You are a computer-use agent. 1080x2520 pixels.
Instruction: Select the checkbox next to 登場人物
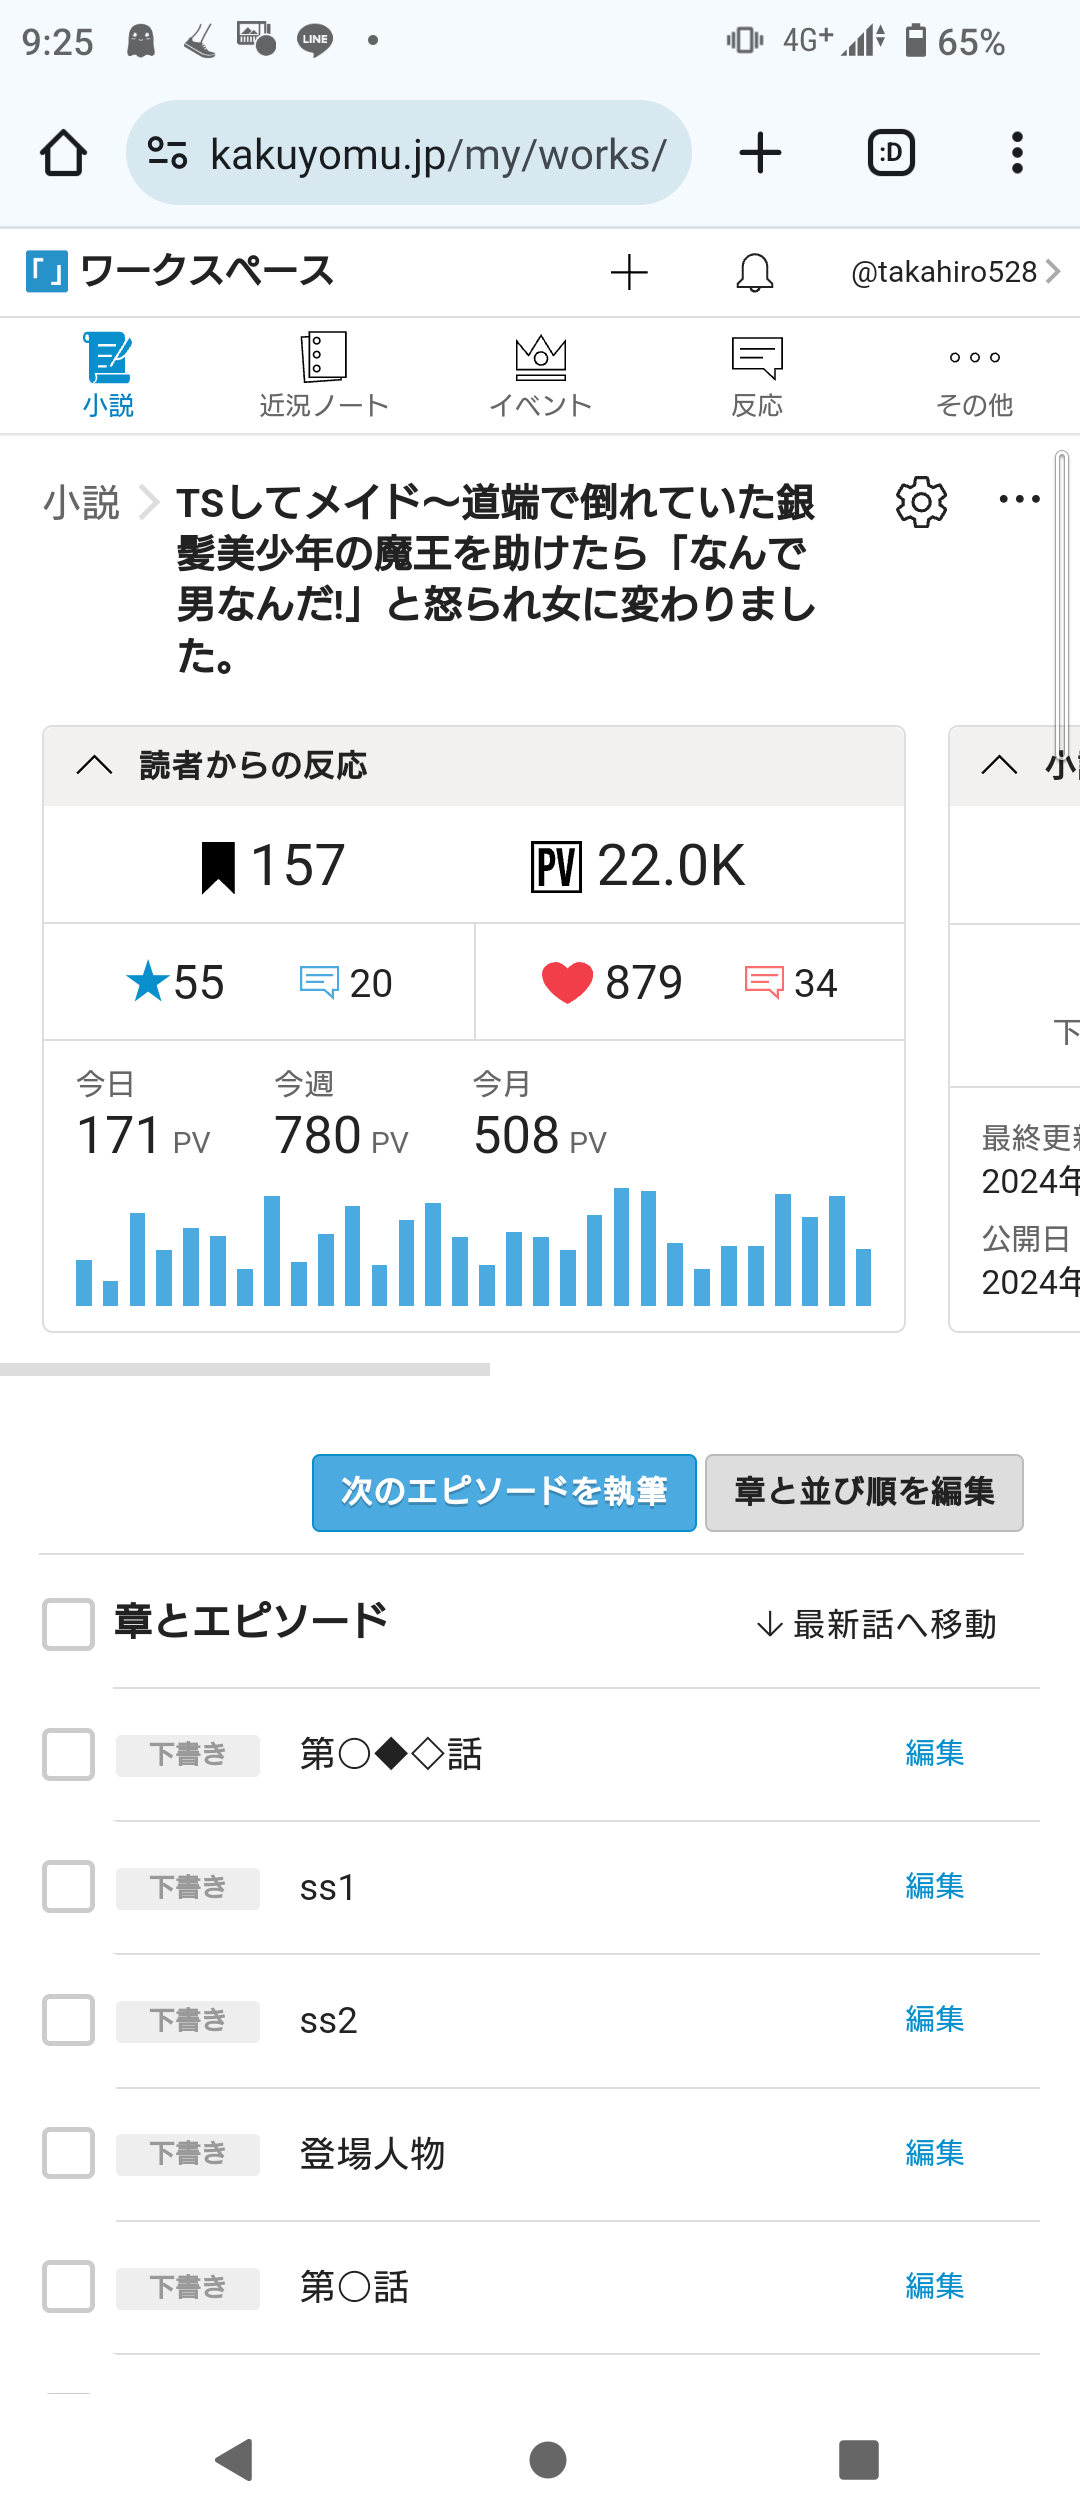pyautogui.click(x=68, y=2153)
